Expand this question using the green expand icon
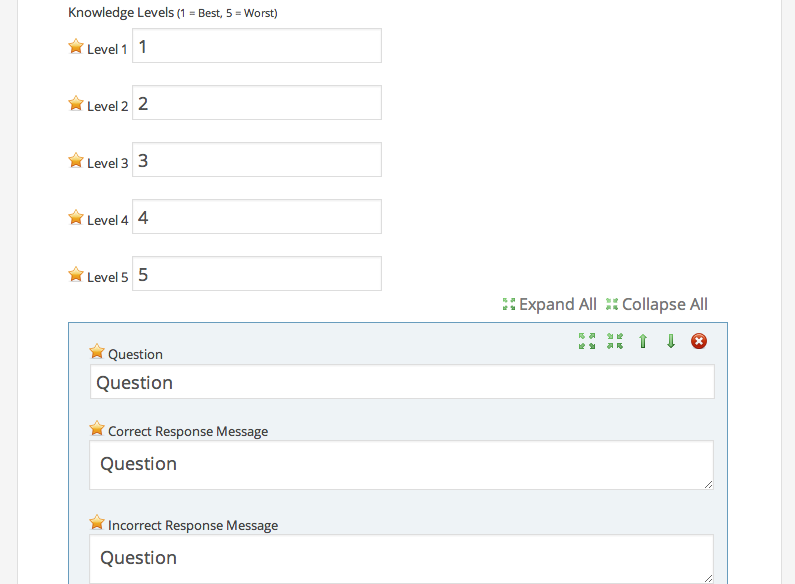This screenshot has width=795, height=584. point(587,341)
